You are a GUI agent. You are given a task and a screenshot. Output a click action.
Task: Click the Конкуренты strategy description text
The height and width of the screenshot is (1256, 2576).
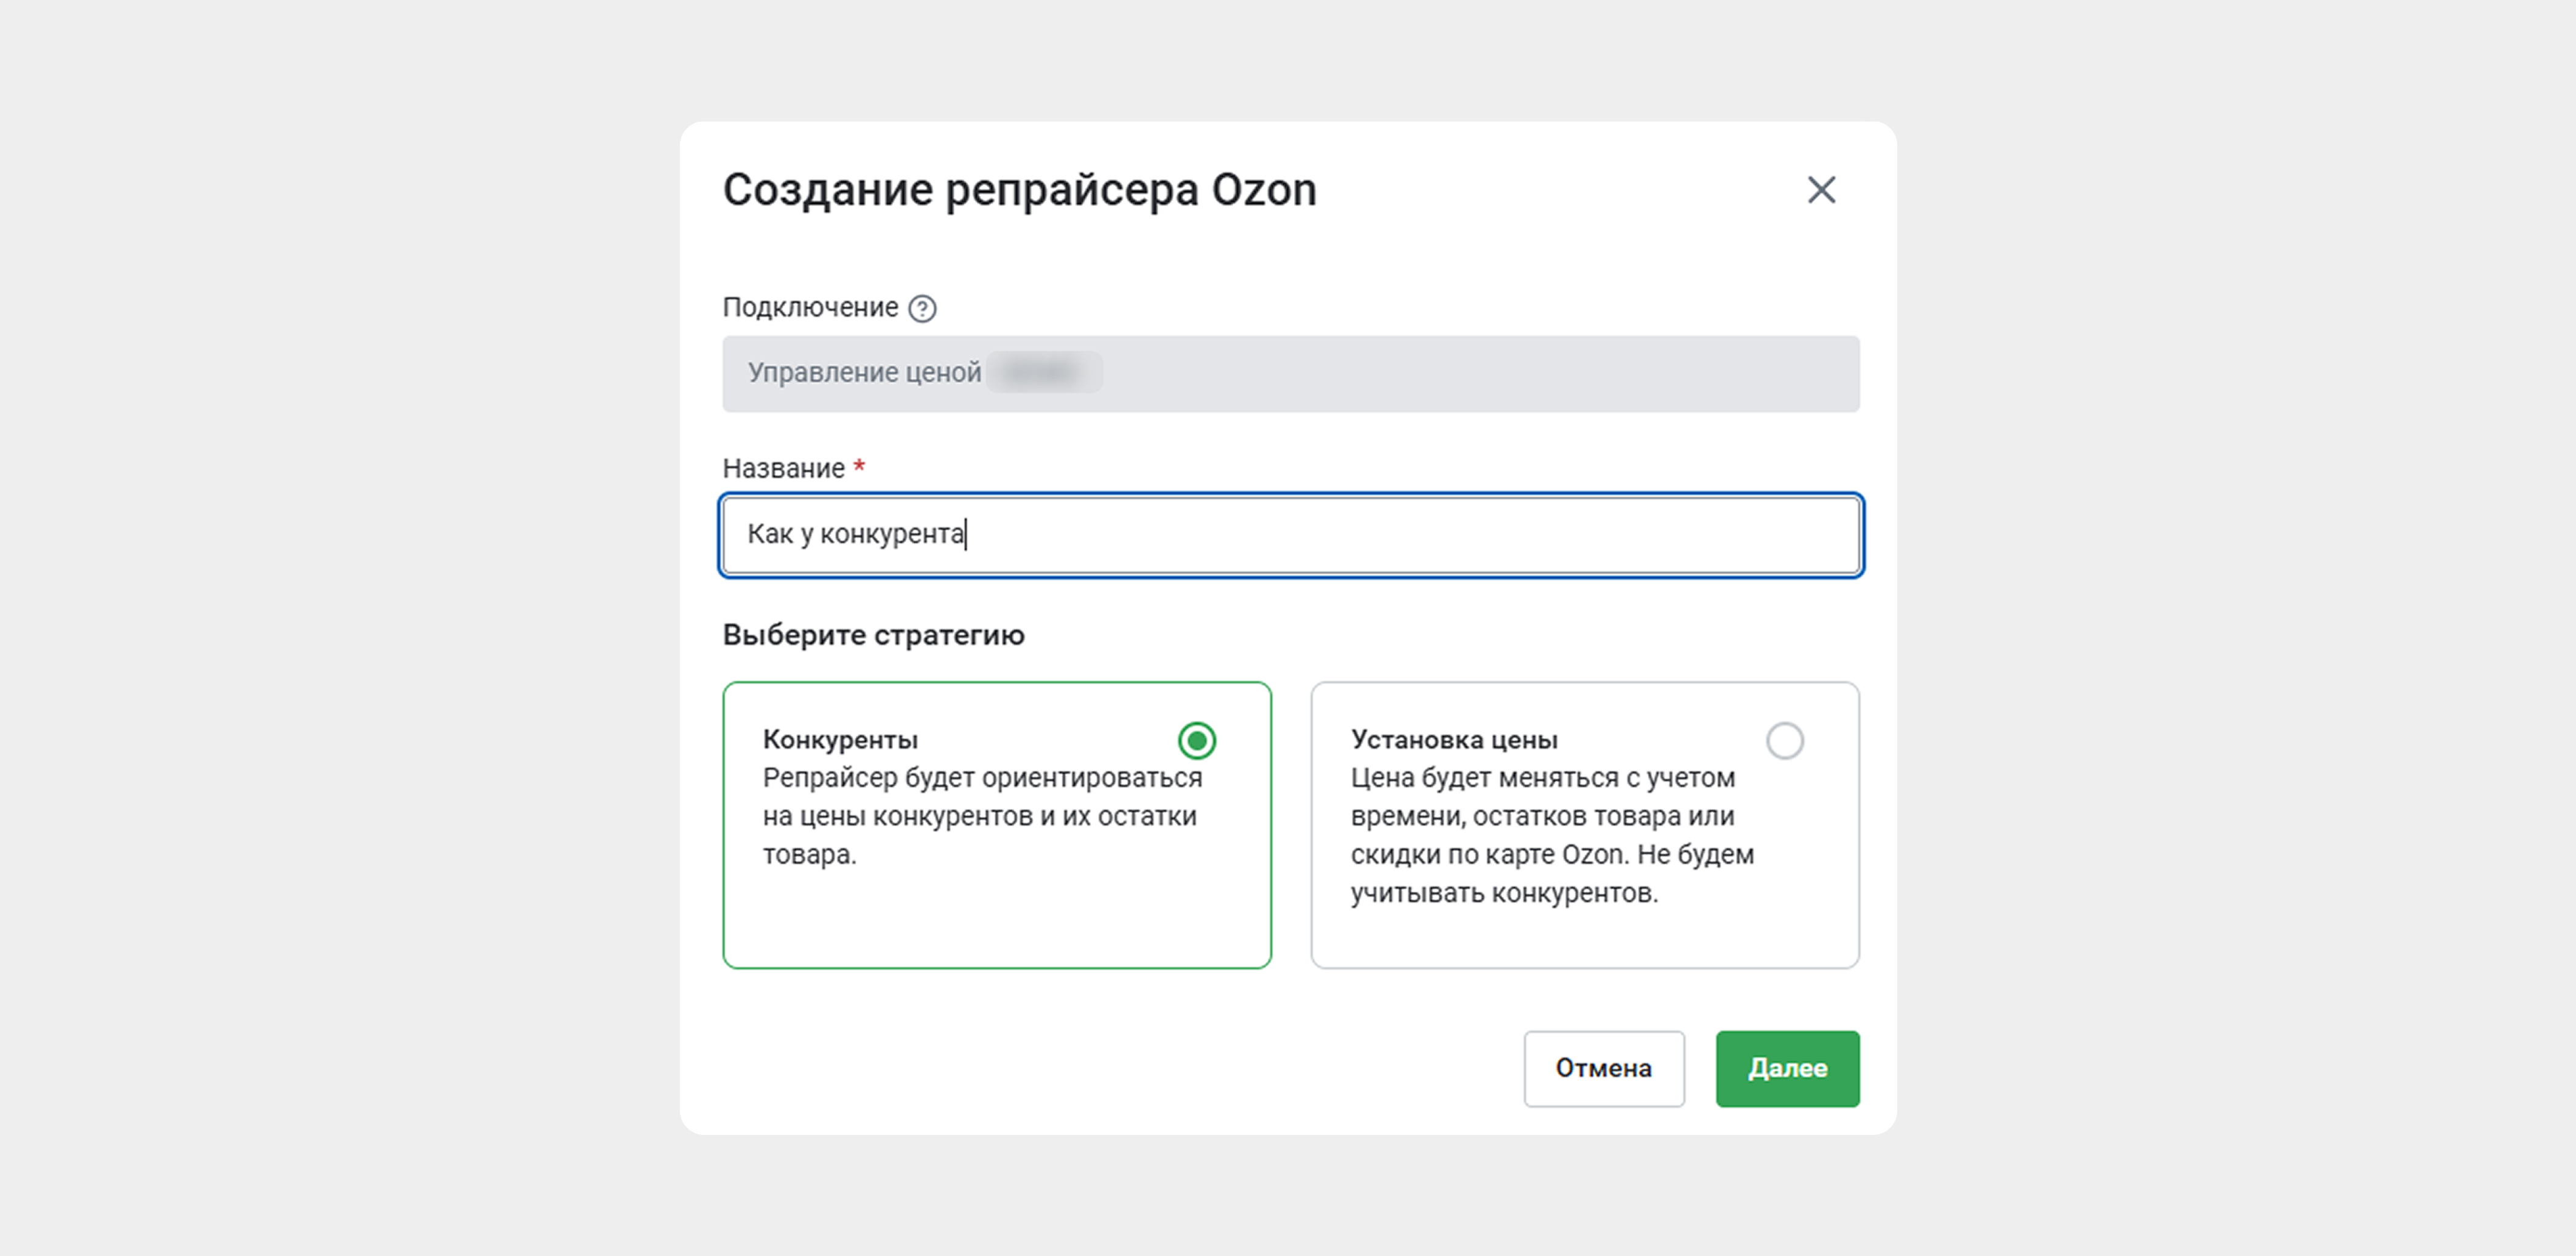click(981, 816)
